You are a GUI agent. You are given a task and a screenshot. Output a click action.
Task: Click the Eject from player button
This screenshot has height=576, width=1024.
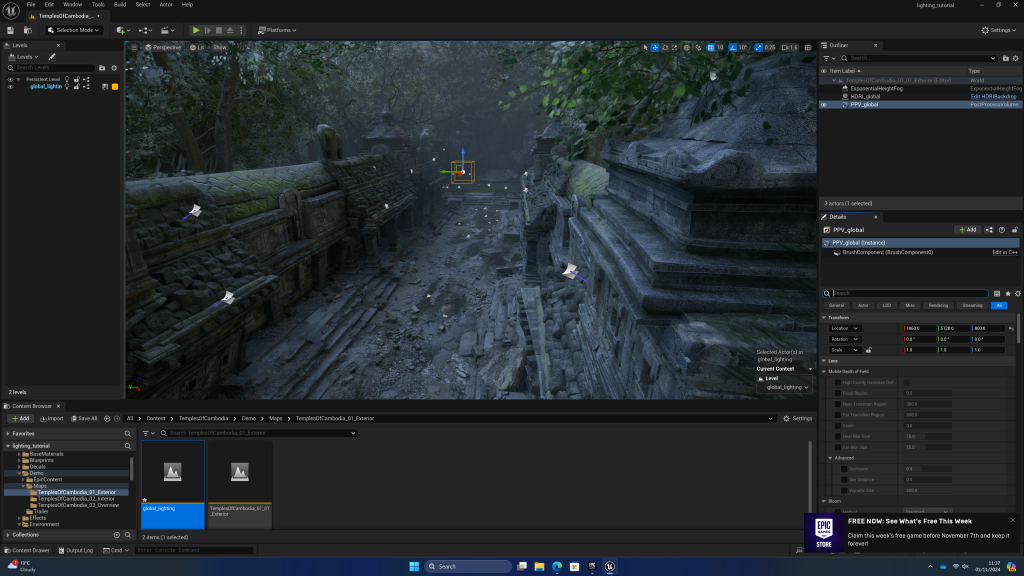point(230,30)
